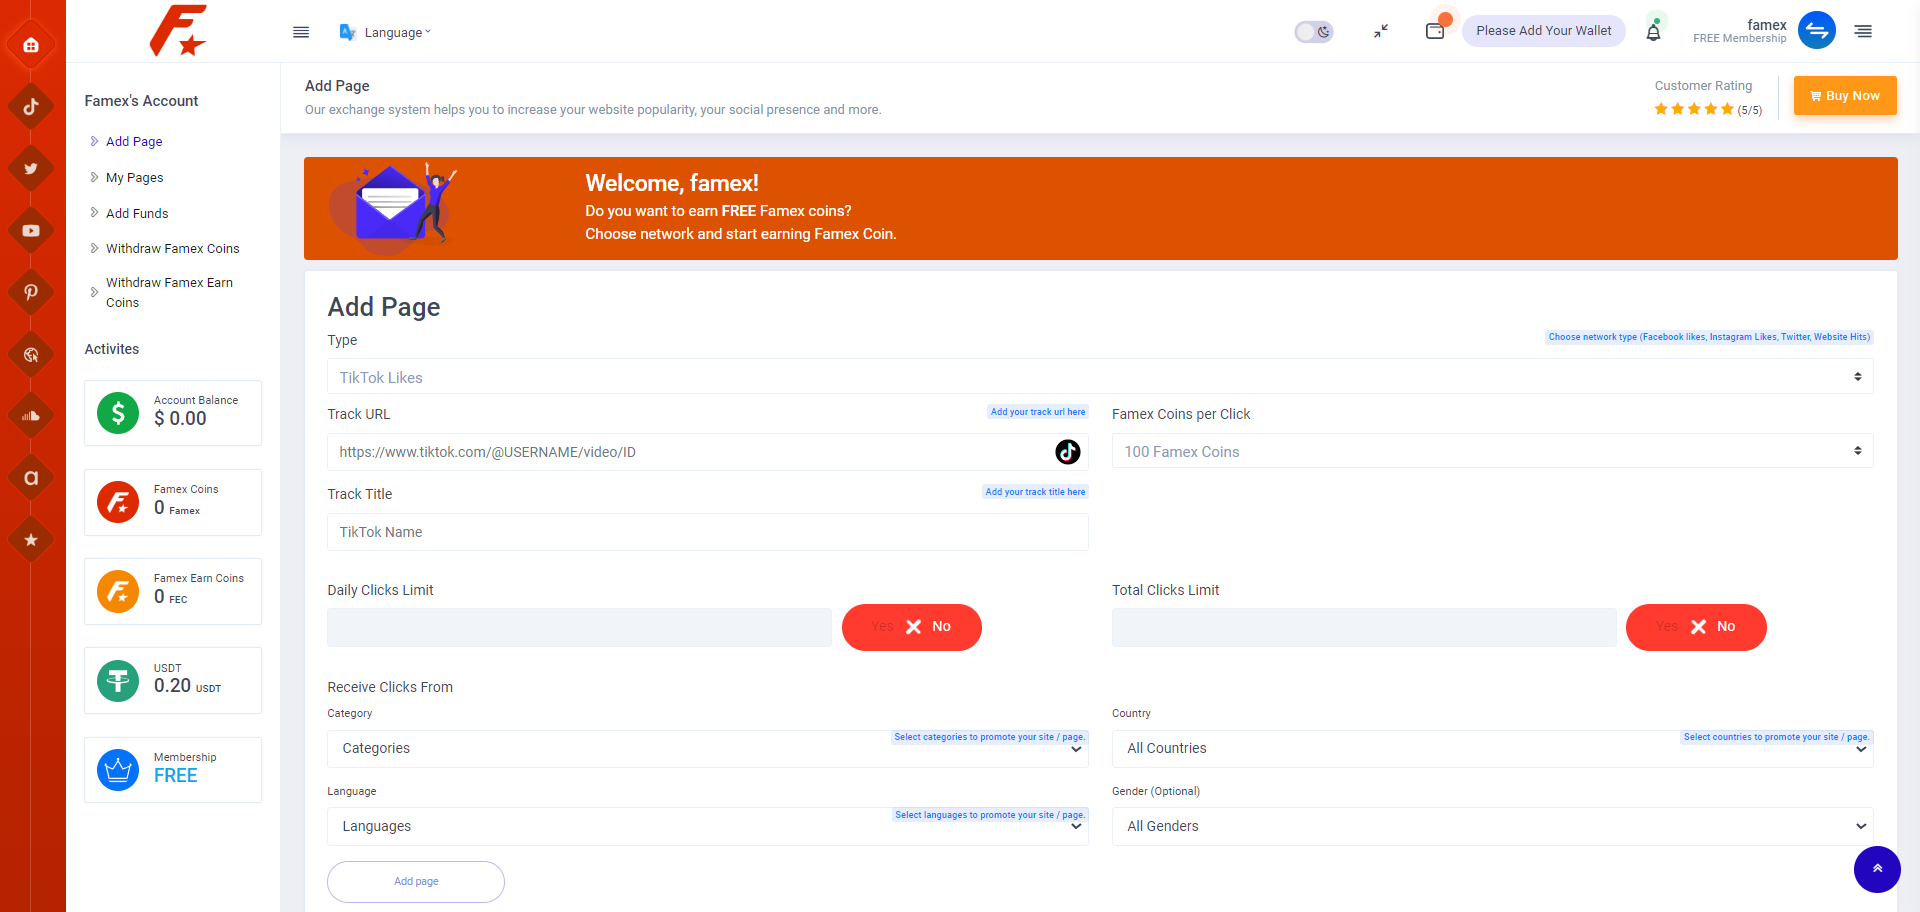Click the 'Select categories to promote' hint

click(989, 737)
